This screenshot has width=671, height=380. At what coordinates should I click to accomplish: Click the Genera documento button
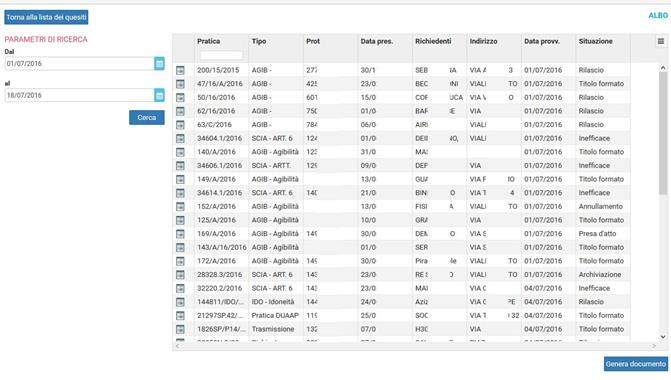(636, 364)
